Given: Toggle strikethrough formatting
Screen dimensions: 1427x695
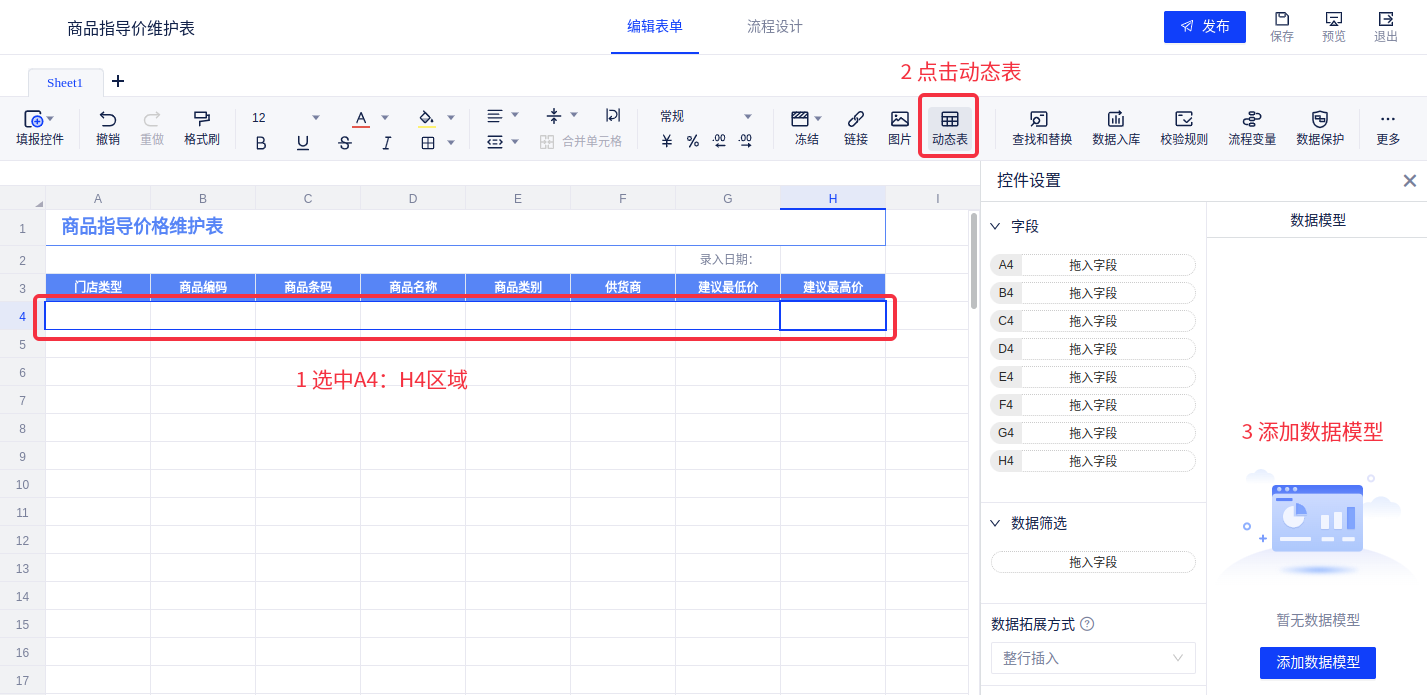Looking at the screenshot, I should [x=345, y=143].
